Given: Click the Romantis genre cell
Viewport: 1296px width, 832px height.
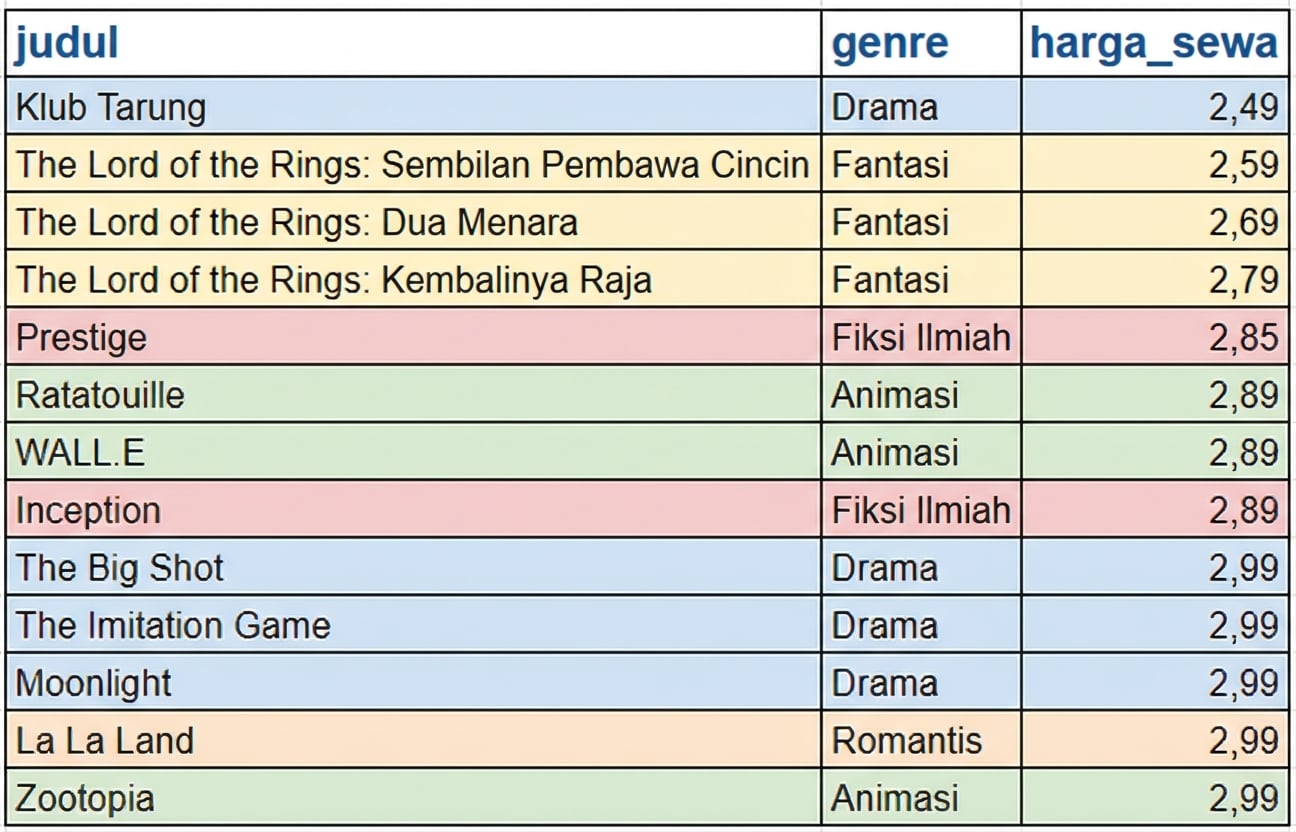Looking at the screenshot, I should click(x=906, y=741).
